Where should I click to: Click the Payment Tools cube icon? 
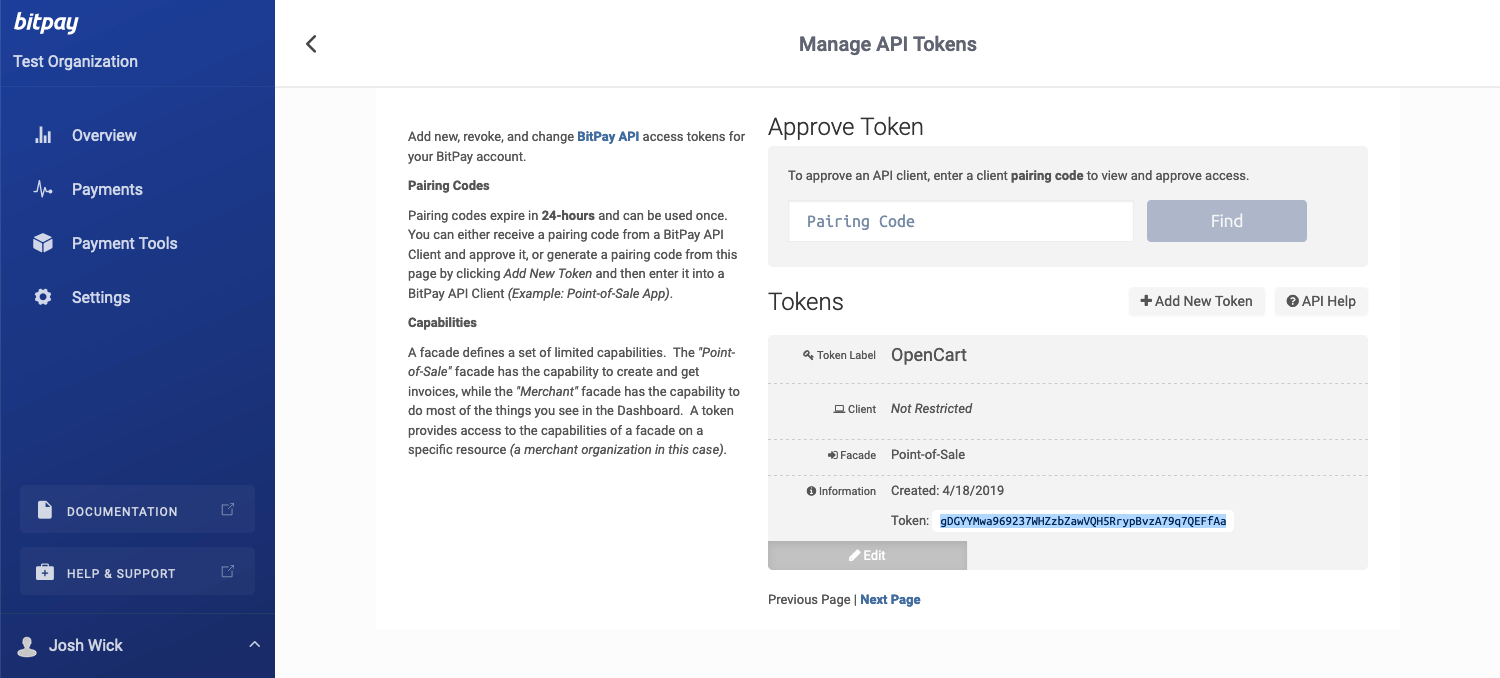pos(43,243)
